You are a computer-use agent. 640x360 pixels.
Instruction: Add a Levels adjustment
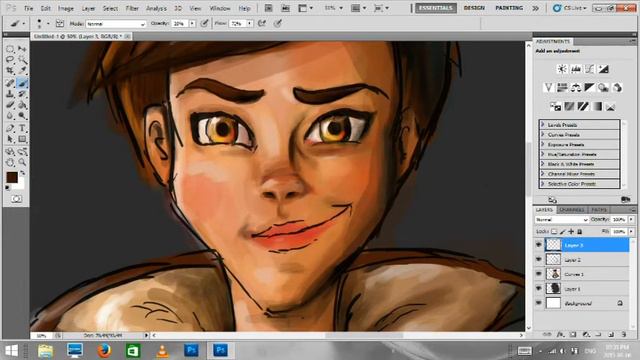click(x=576, y=69)
